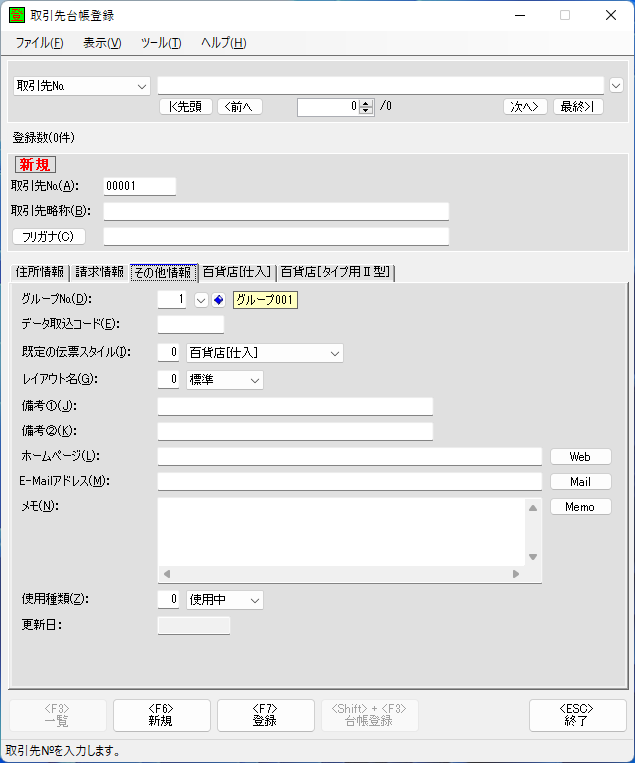Click the <F6> 新規 button
The height and width of the screenshot is (763, 635).
click(x=162, y=715)
